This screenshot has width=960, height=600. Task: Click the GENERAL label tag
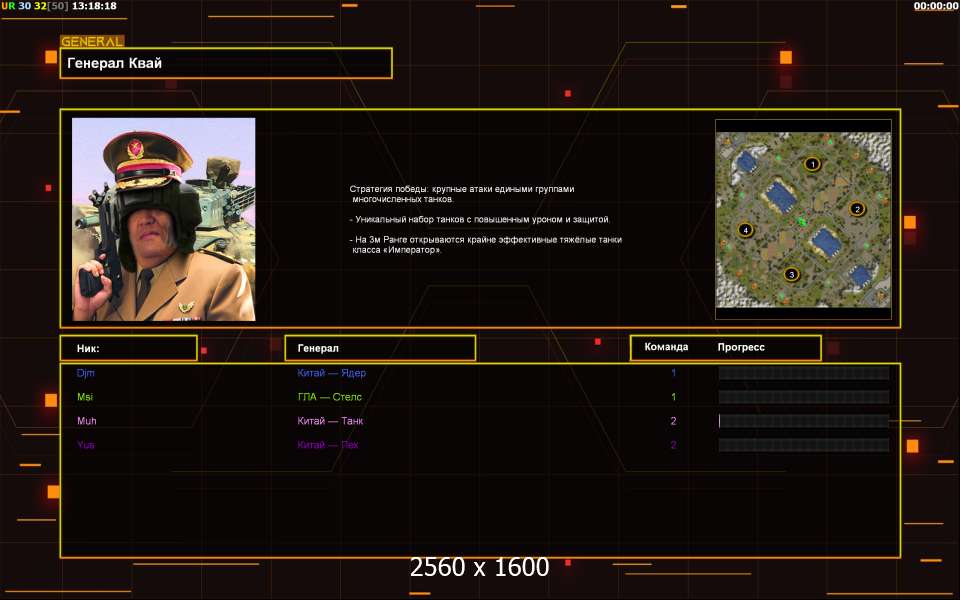point(92,41)
